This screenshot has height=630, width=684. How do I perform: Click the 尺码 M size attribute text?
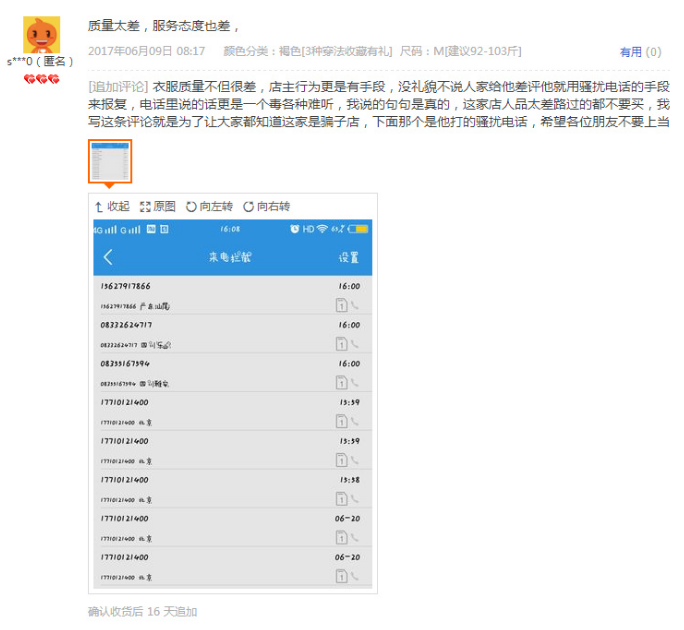tap(460, 51)
